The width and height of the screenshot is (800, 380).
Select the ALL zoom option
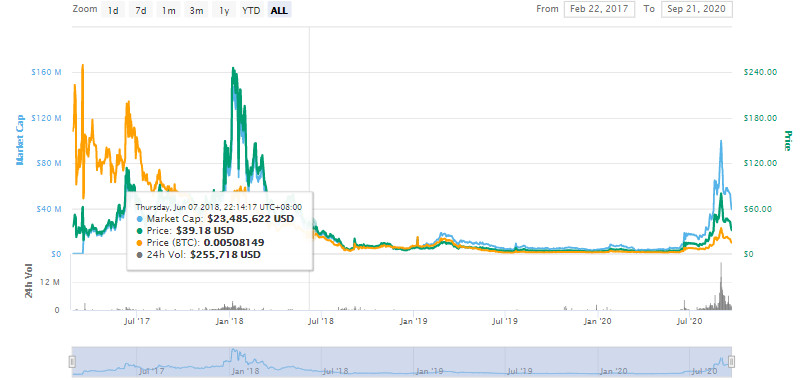pyautogui.click(x=279, y=10)
